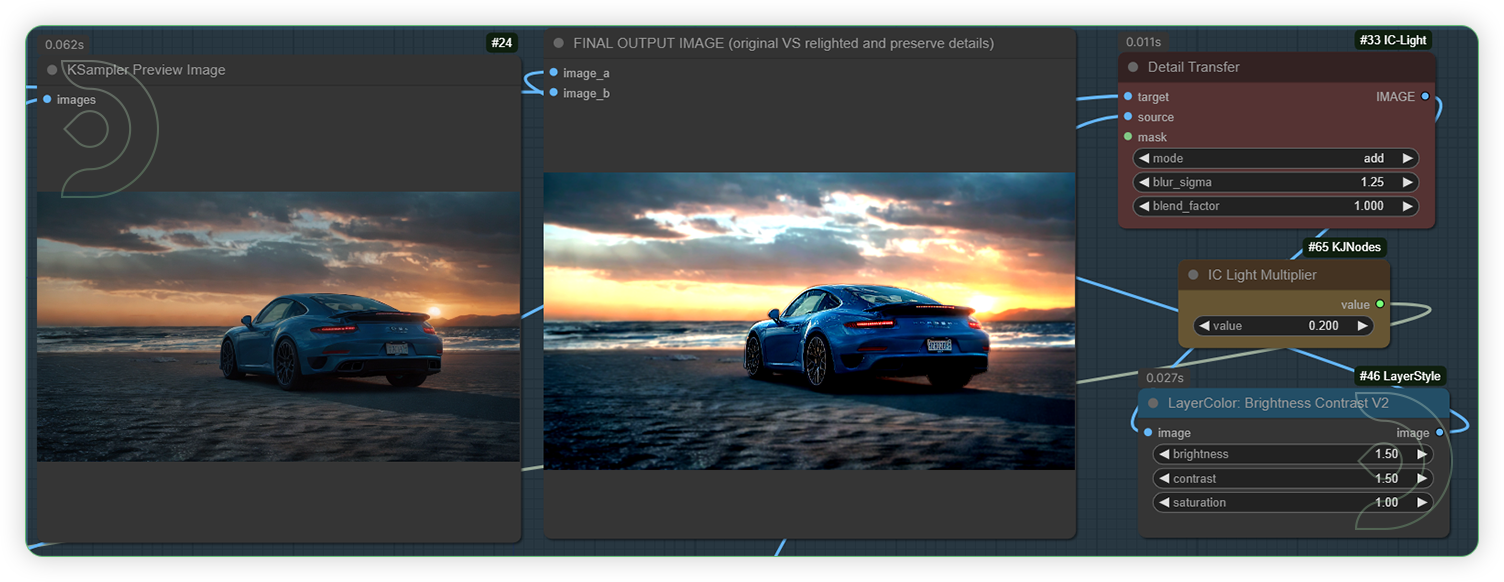
Task: Click the image_b input connector
Action: [x=554, y=93]
